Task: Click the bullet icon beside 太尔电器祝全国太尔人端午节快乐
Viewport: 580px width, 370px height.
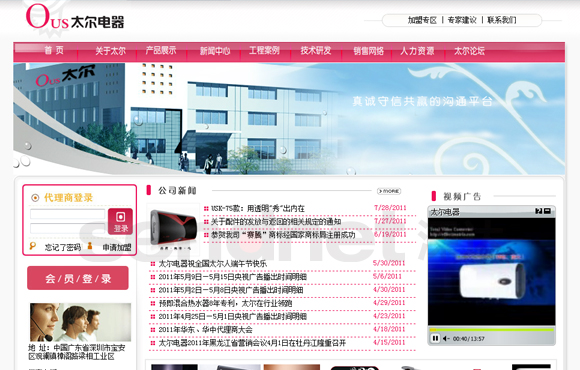Action: pos(153,264)
